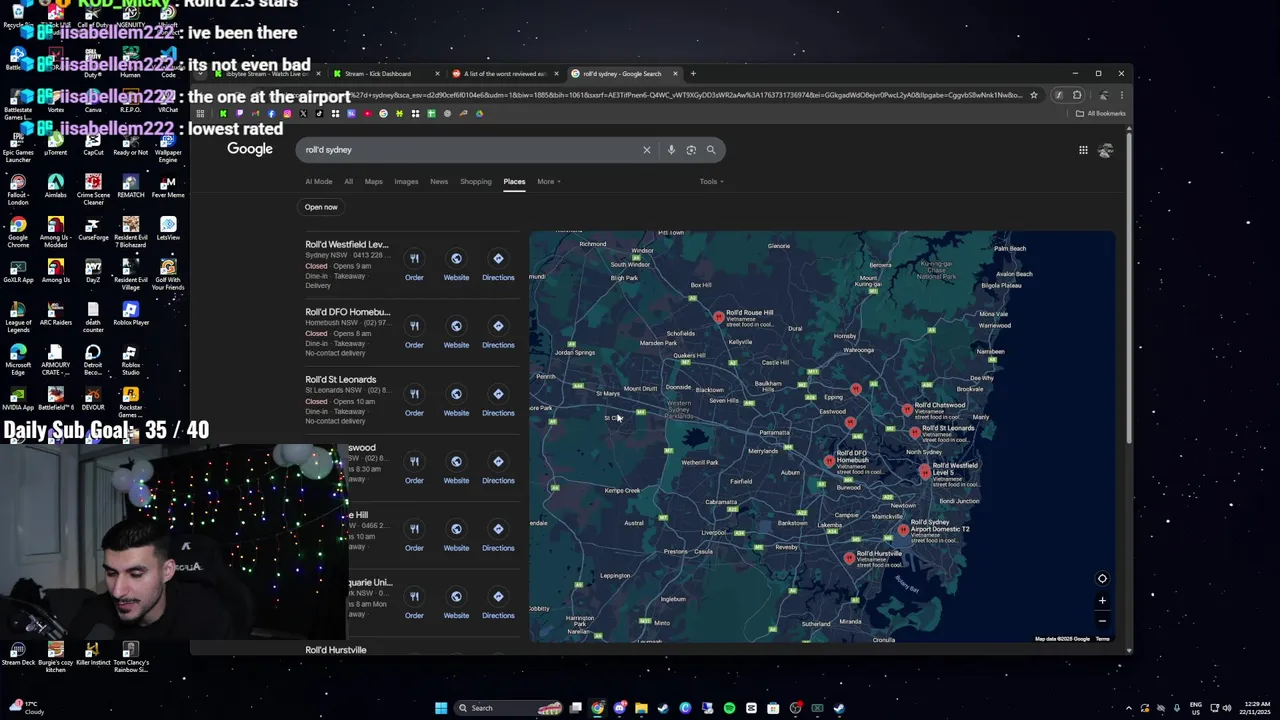The width and height of the screenshot is (1280, 720).
Task: Expand the More search filters dropdown
Action: (x=548, y=181)
